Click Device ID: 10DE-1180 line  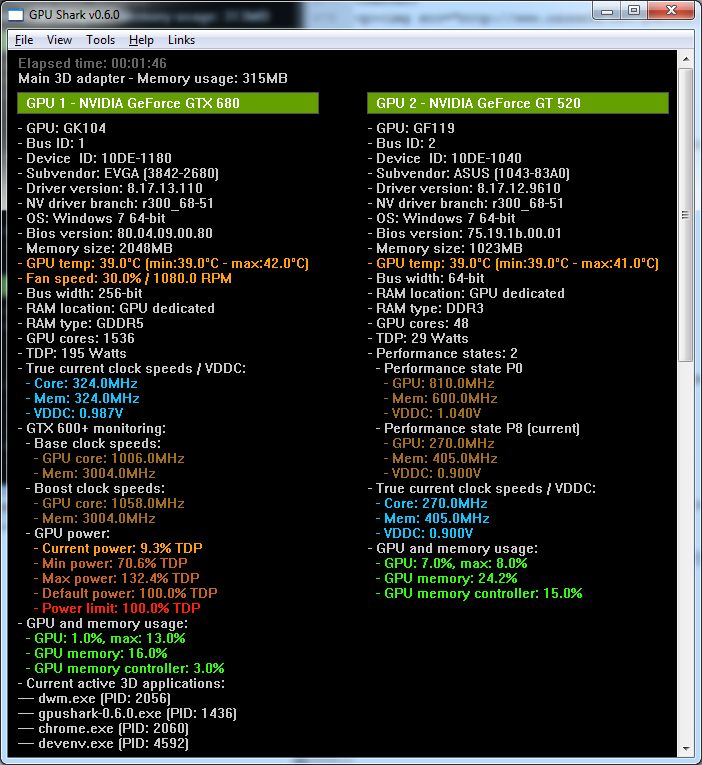(95, 159)
